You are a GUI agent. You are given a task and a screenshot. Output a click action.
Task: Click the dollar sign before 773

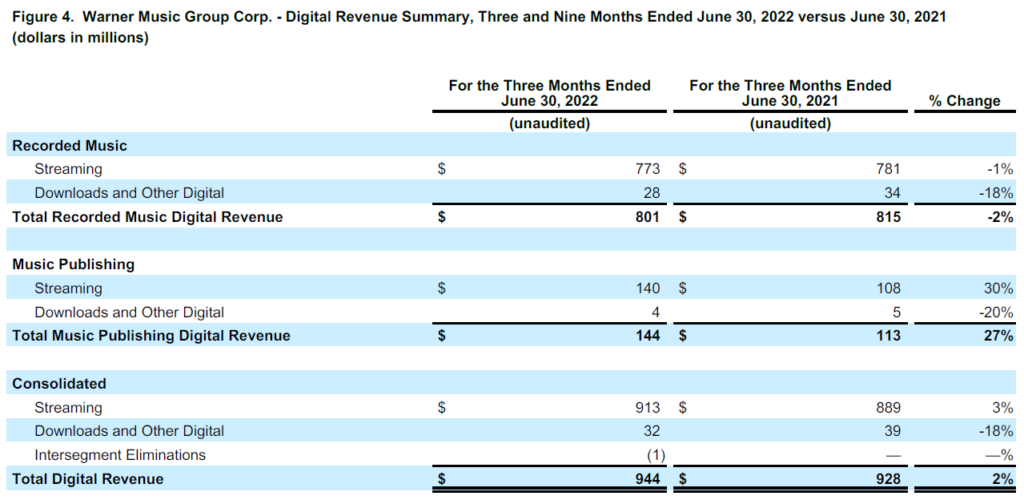(x=441, y=169)
